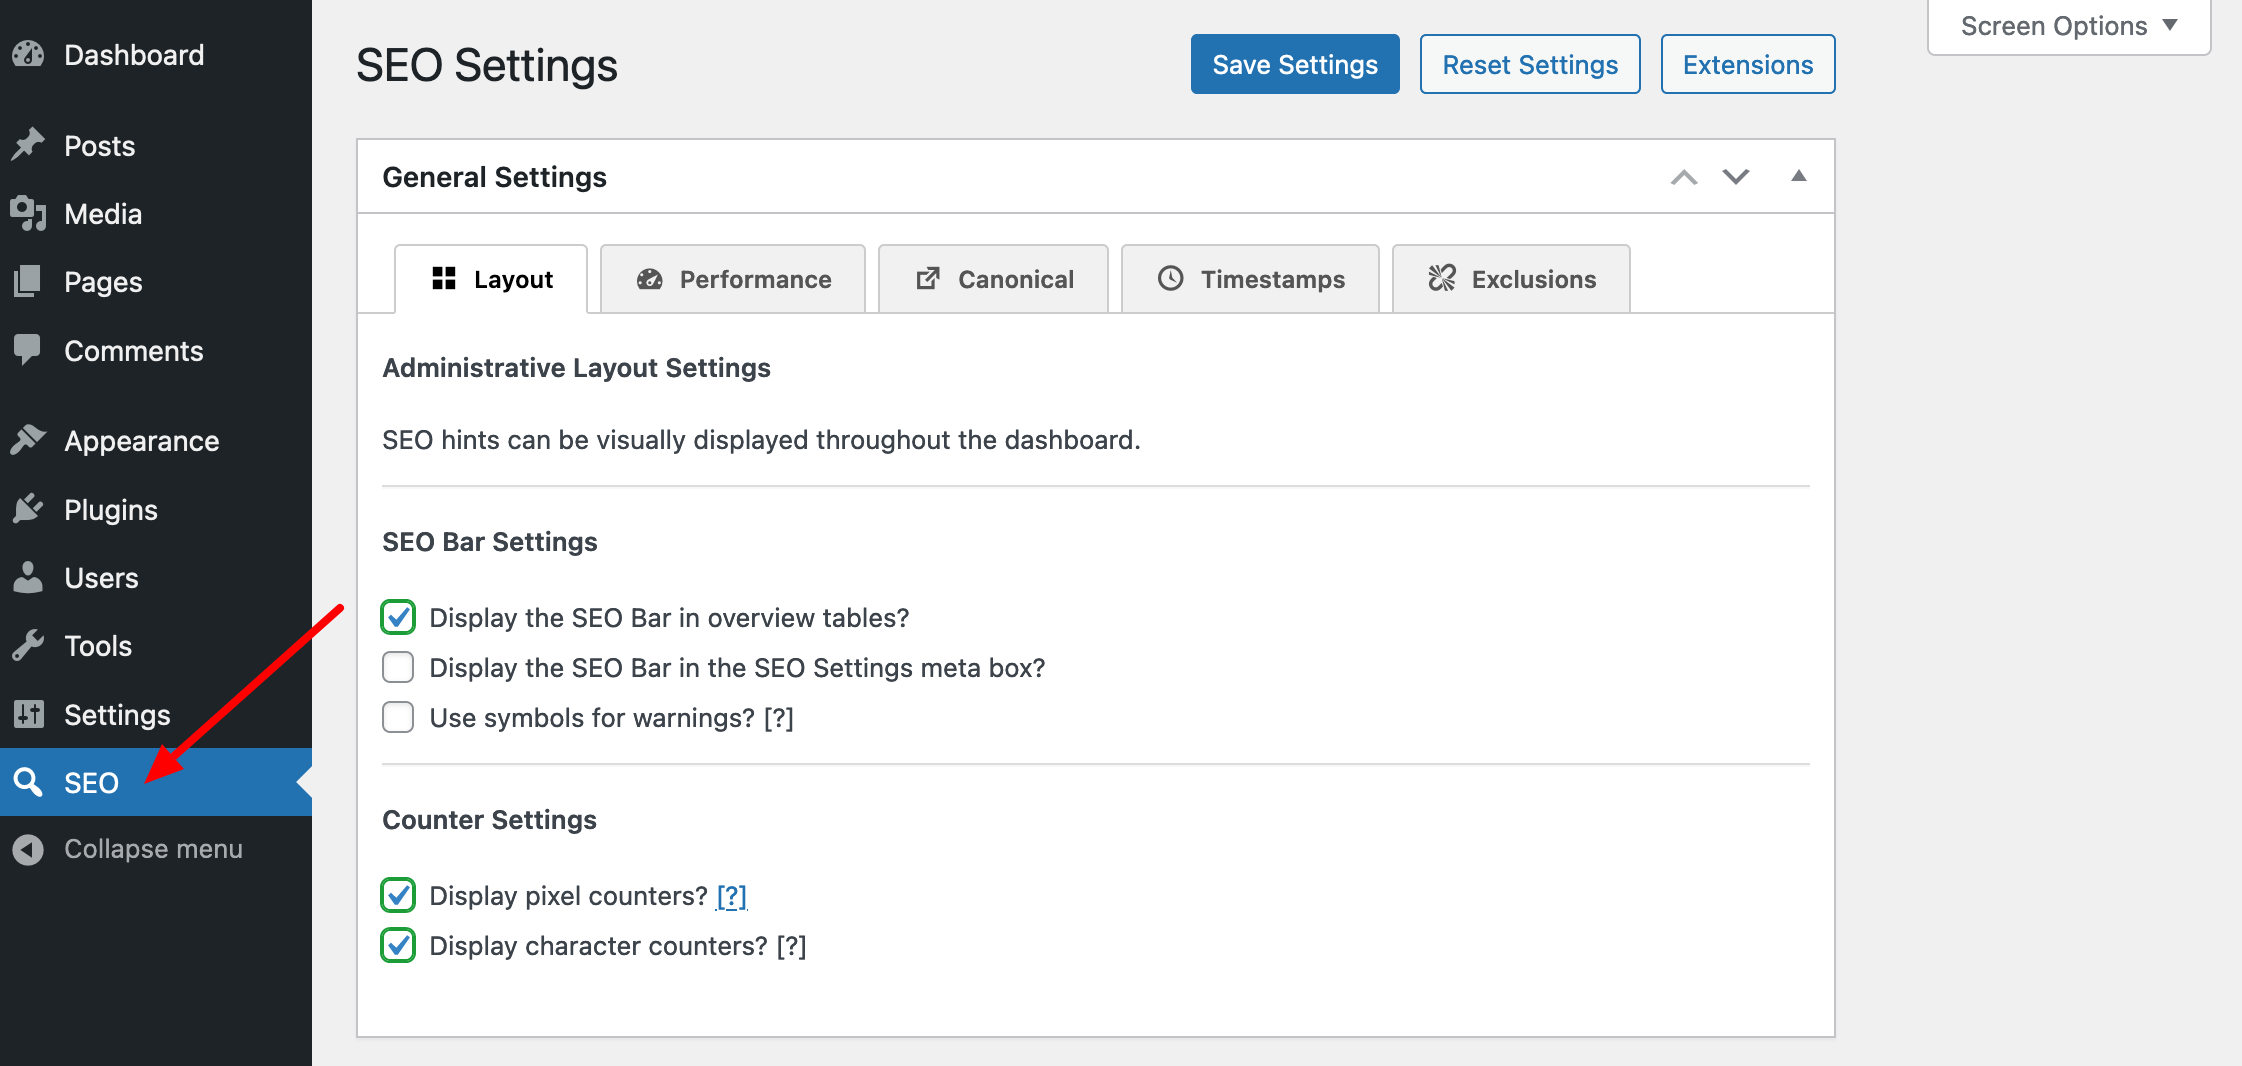The height and width of the screenshot is (1066, 2242).
Task: Click the Comments speech bubble icon
Action: (28, 349)
